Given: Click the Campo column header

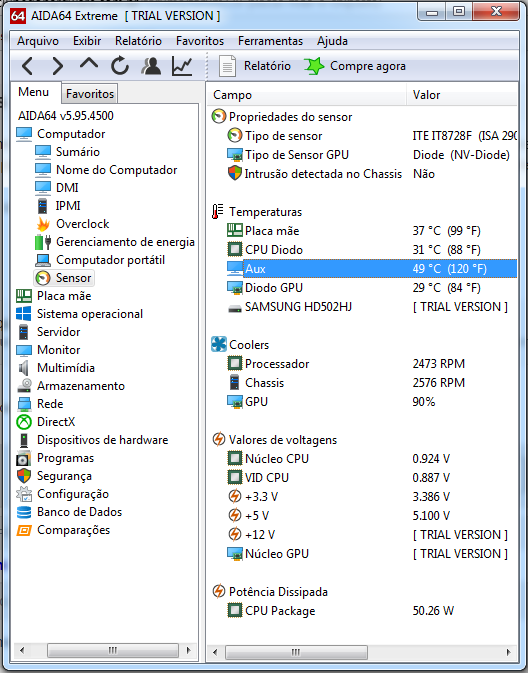Looking at the screenshot, I should tap(306, 95).
